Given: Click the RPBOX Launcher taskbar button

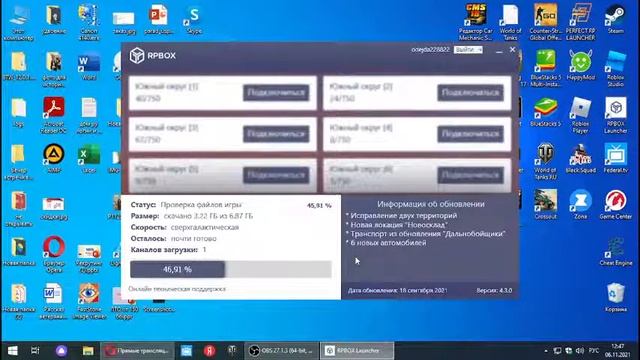Looking at the screenshot, I should tap(357, 351).
